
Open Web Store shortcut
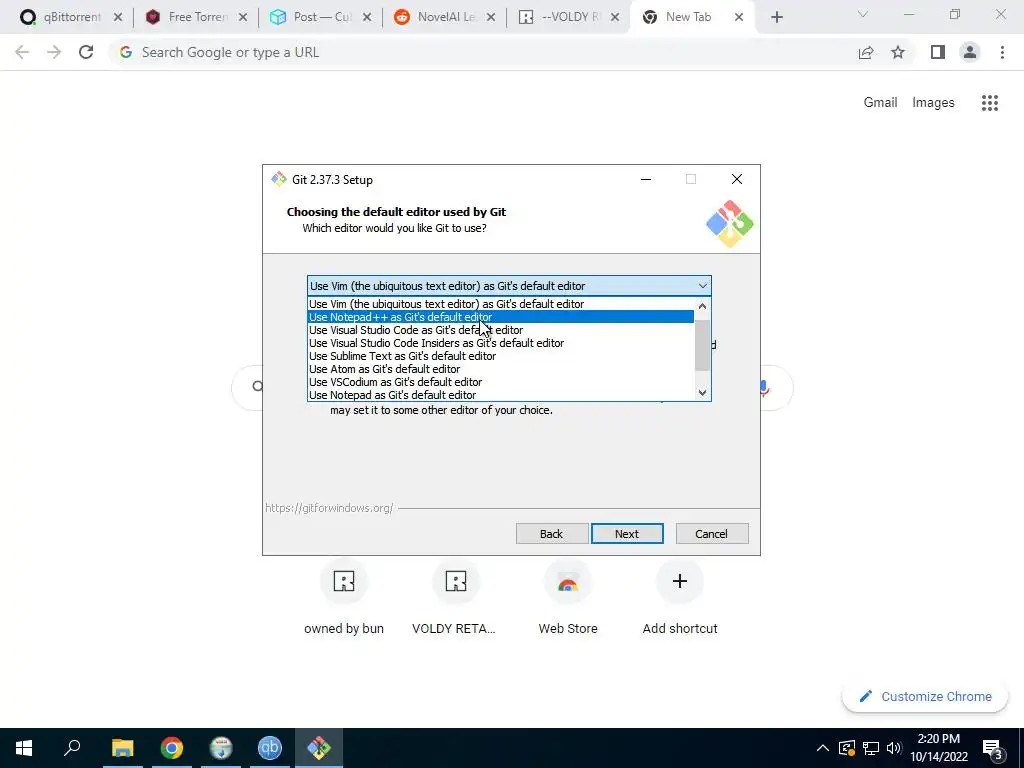(568, 597)
